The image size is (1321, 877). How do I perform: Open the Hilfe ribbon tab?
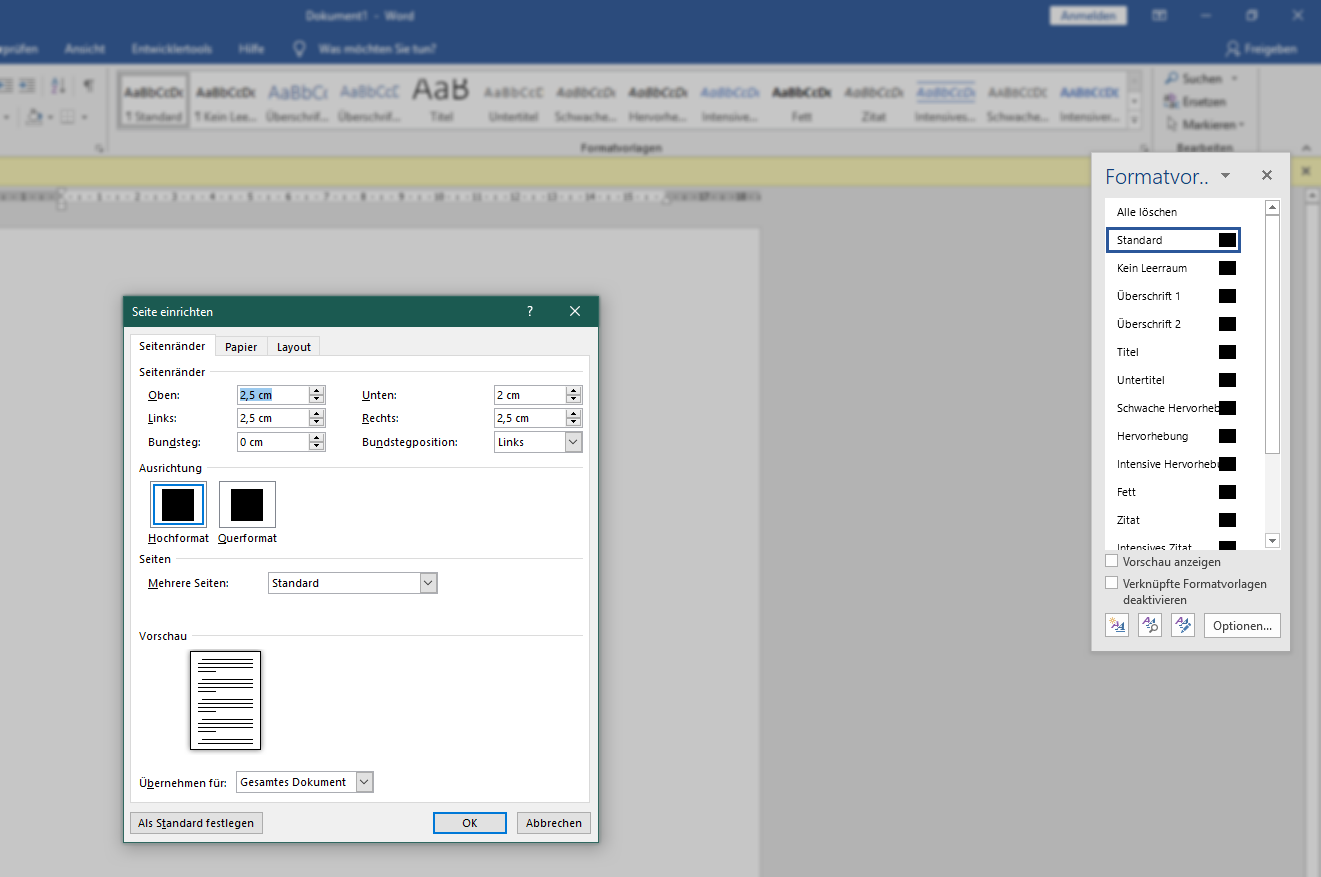tap(252, 48)
